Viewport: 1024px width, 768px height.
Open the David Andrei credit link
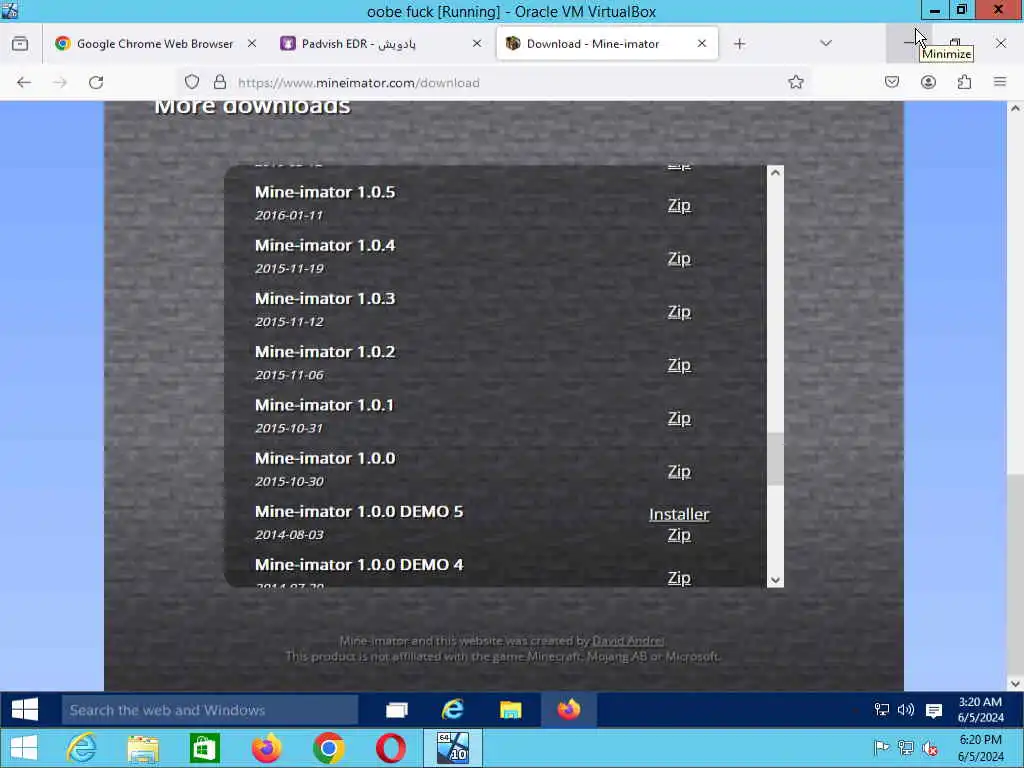click(628, 641)
